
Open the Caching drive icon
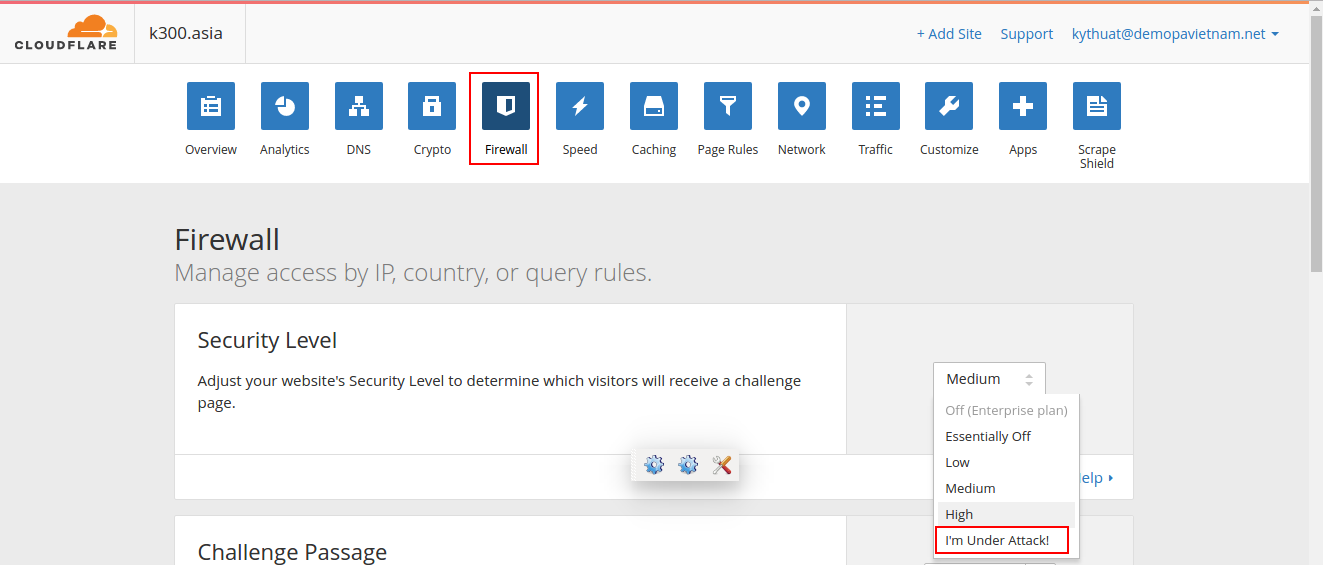pyautogui.click(x=654, y=106)
